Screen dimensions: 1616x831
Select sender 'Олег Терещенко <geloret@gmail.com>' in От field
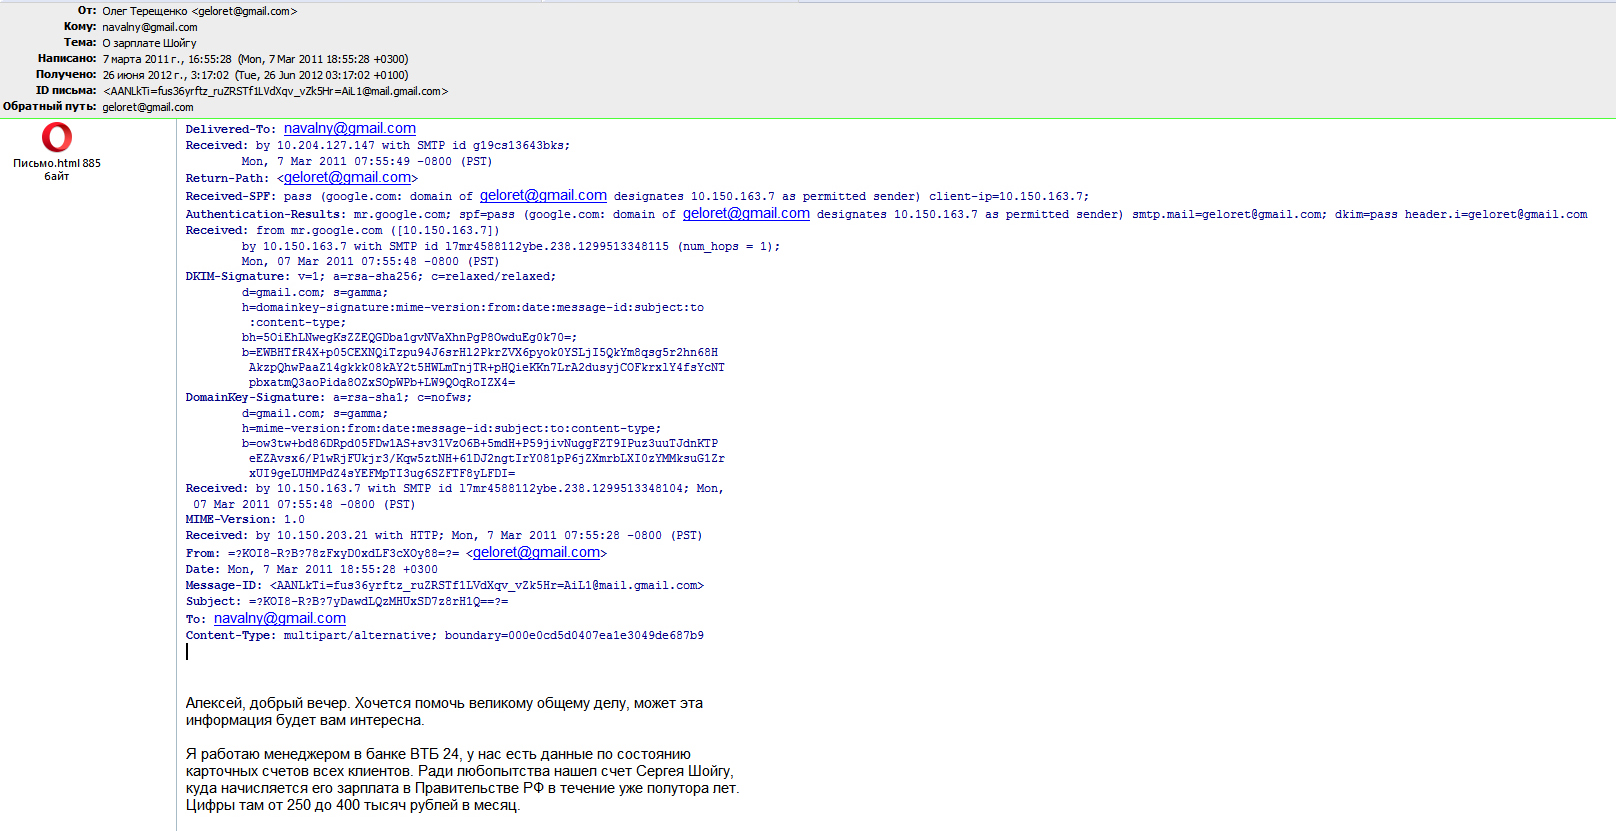click(x=200, y=11)
